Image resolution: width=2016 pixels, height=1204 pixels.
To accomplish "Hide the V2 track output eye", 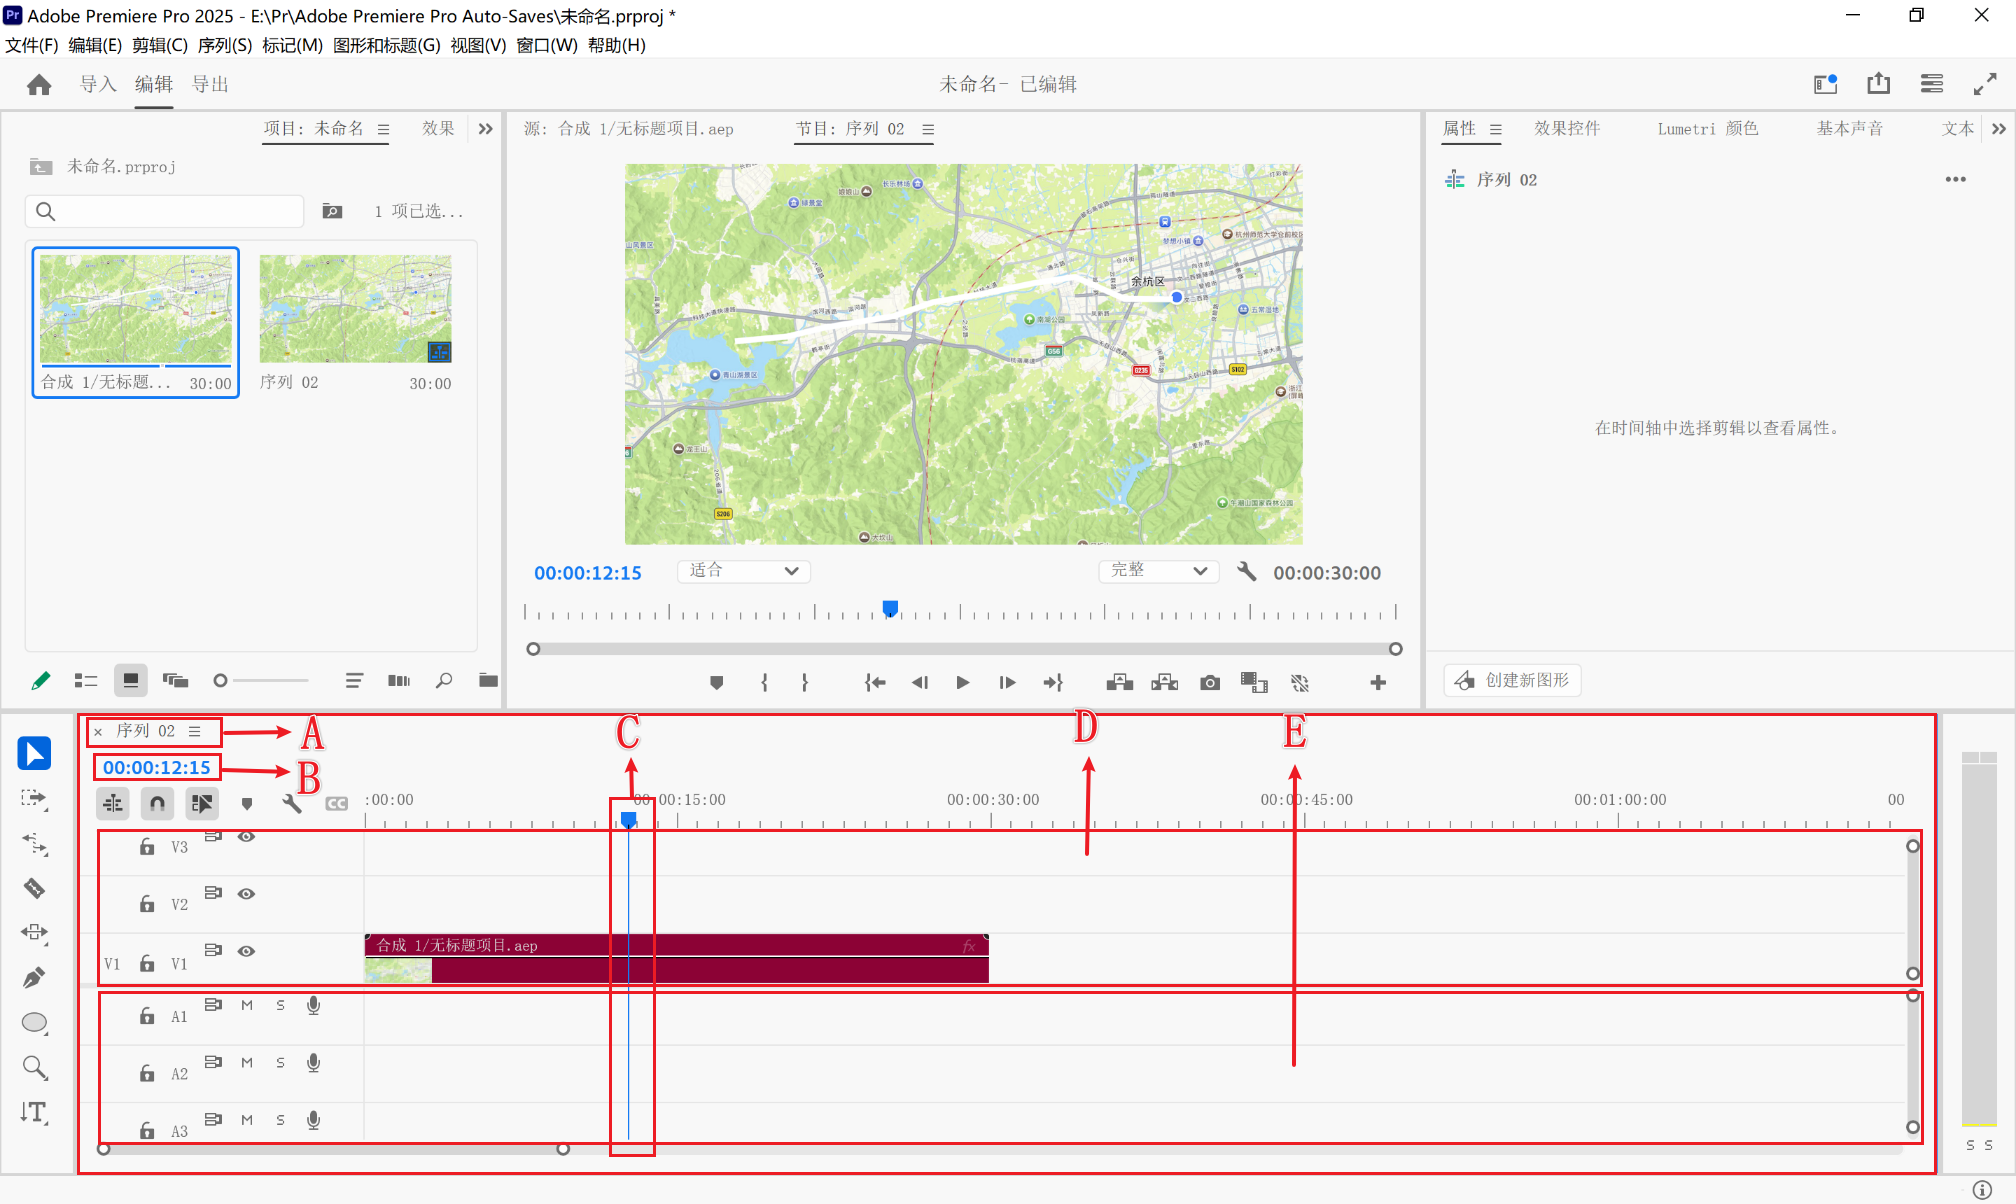I will click(246, 893).
